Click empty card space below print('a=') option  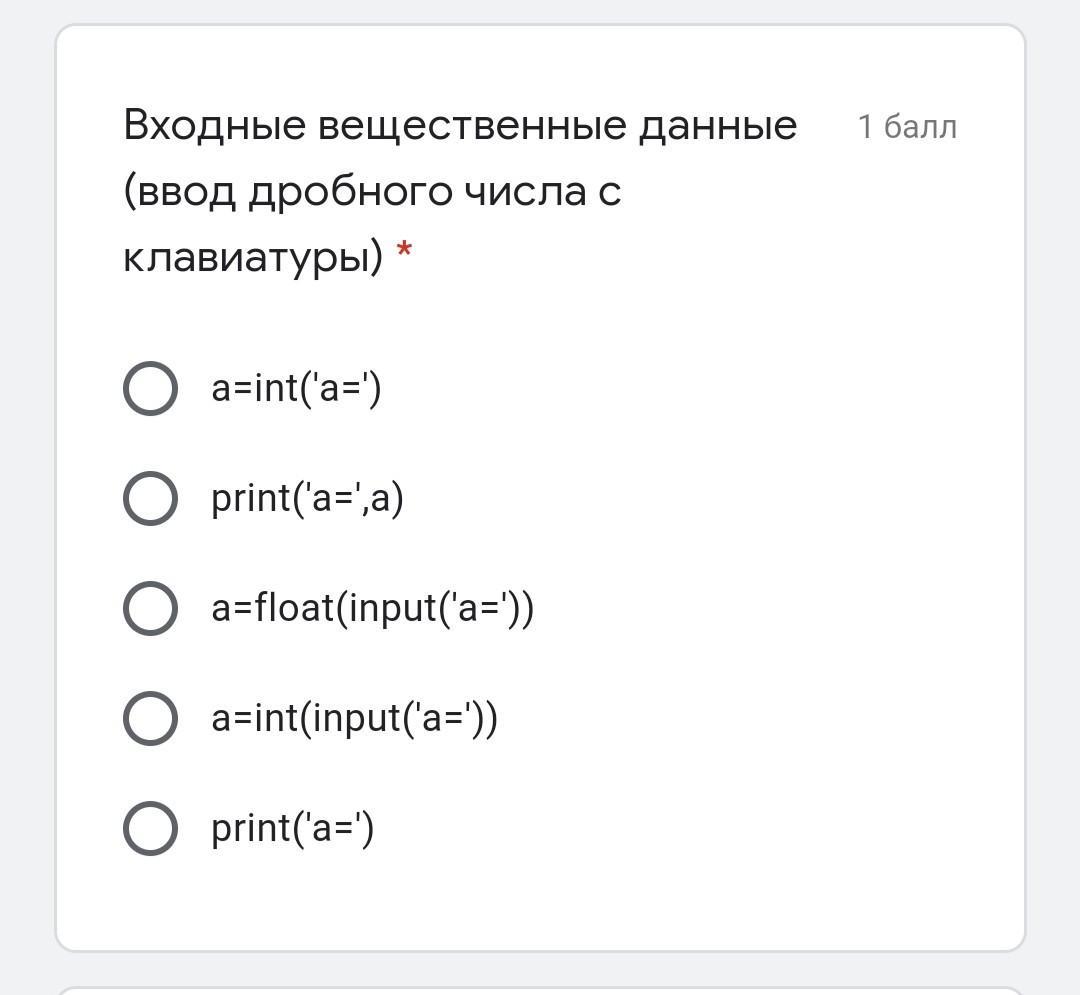[540, 902]
